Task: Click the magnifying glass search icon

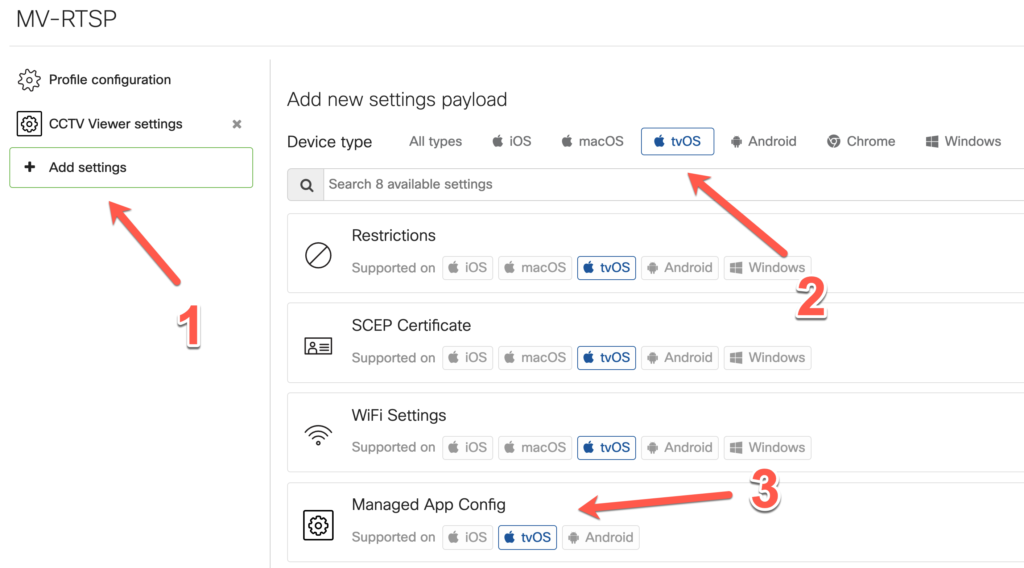Action: pos(305,185)
